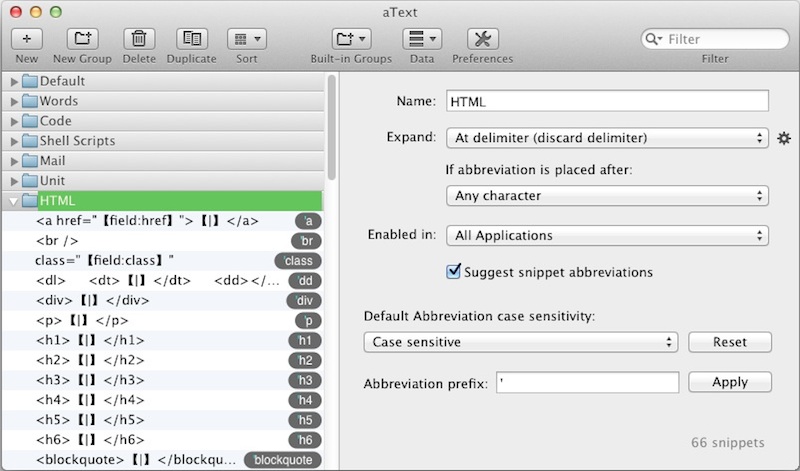The height and width of the screenshot is (471, 800).
Task: Open the Expand delimiter dropdown
Action: [606, 137]
